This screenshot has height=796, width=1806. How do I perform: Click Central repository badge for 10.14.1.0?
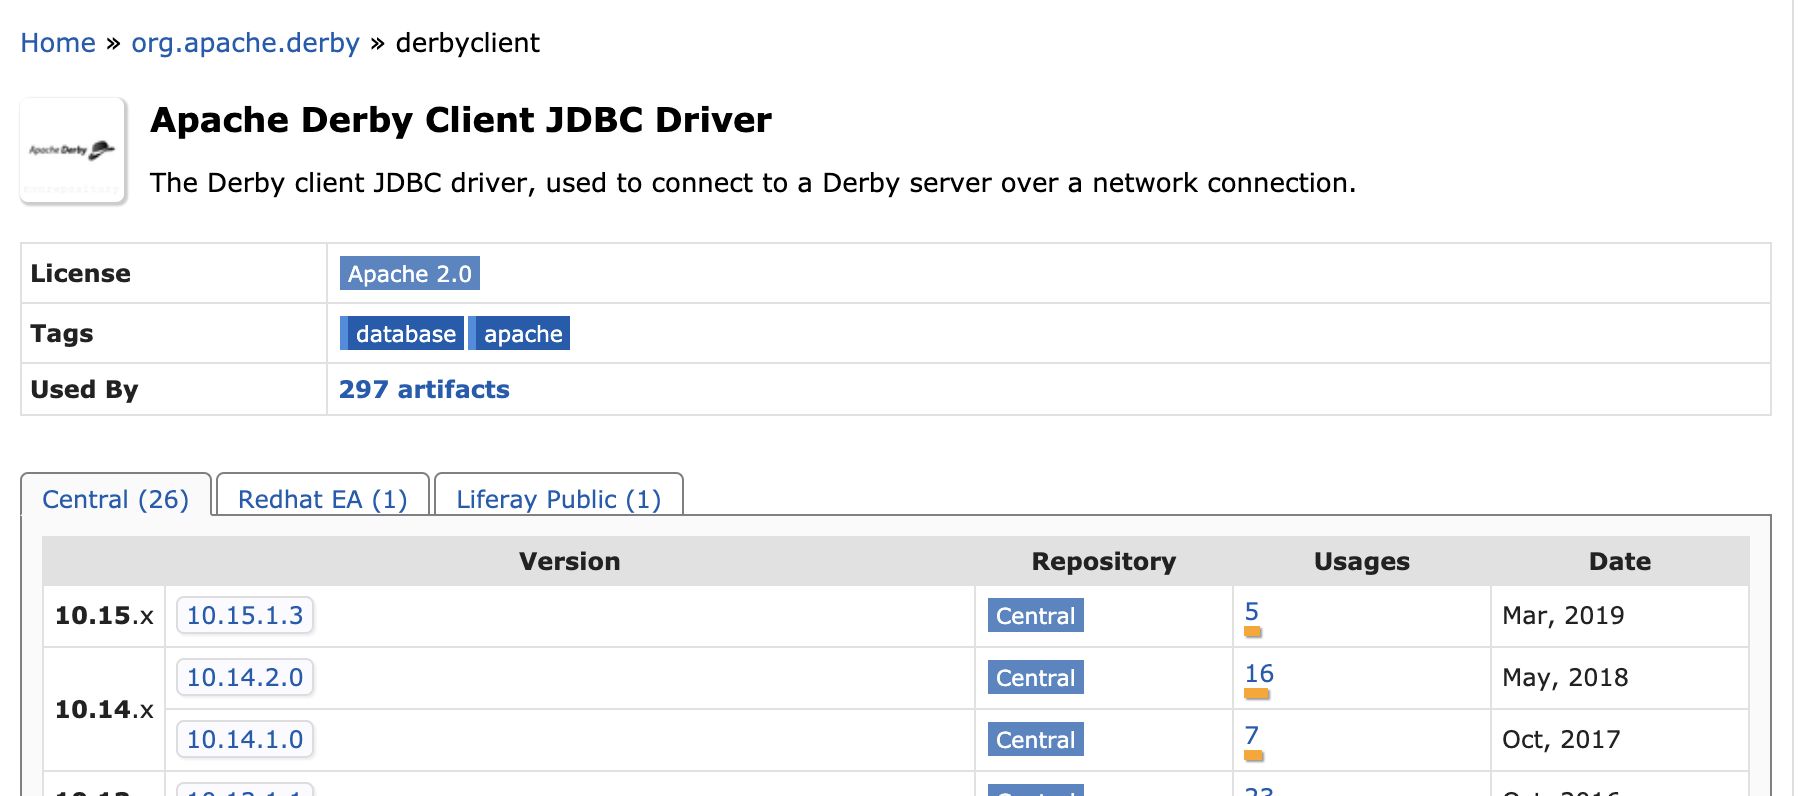point(1035,739)
